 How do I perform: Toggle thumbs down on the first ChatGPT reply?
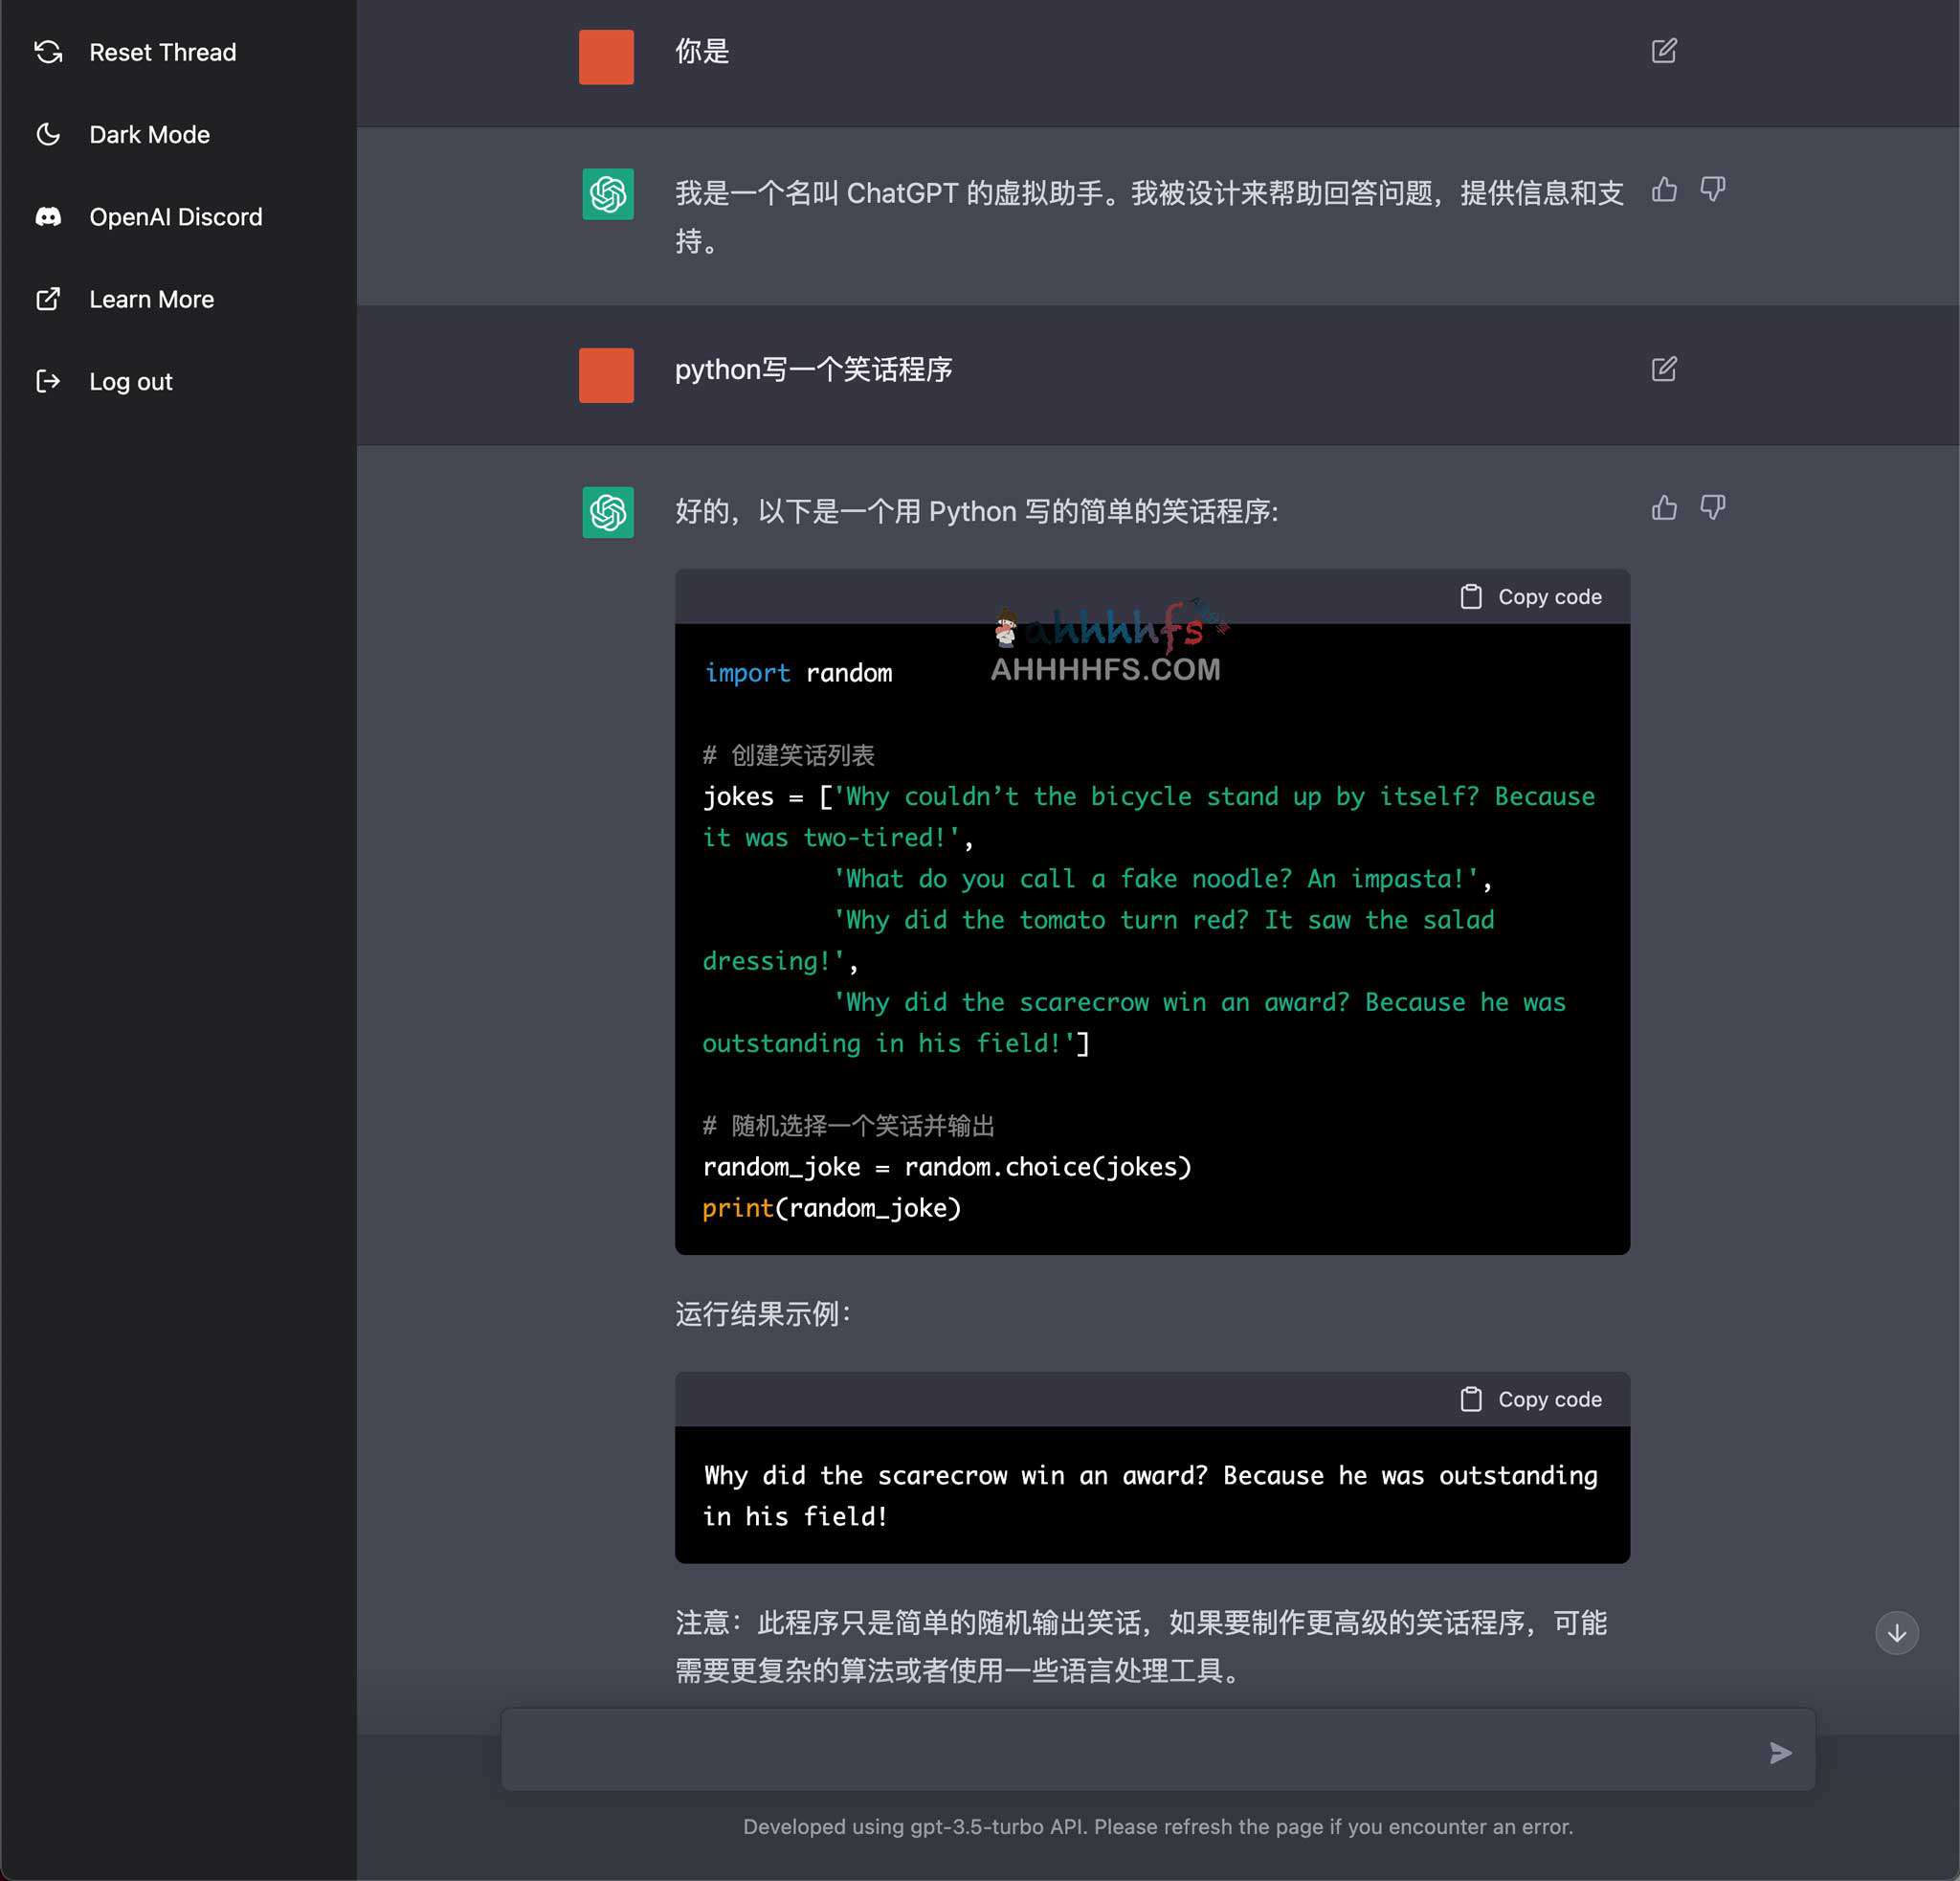(x=1714, y=190)
